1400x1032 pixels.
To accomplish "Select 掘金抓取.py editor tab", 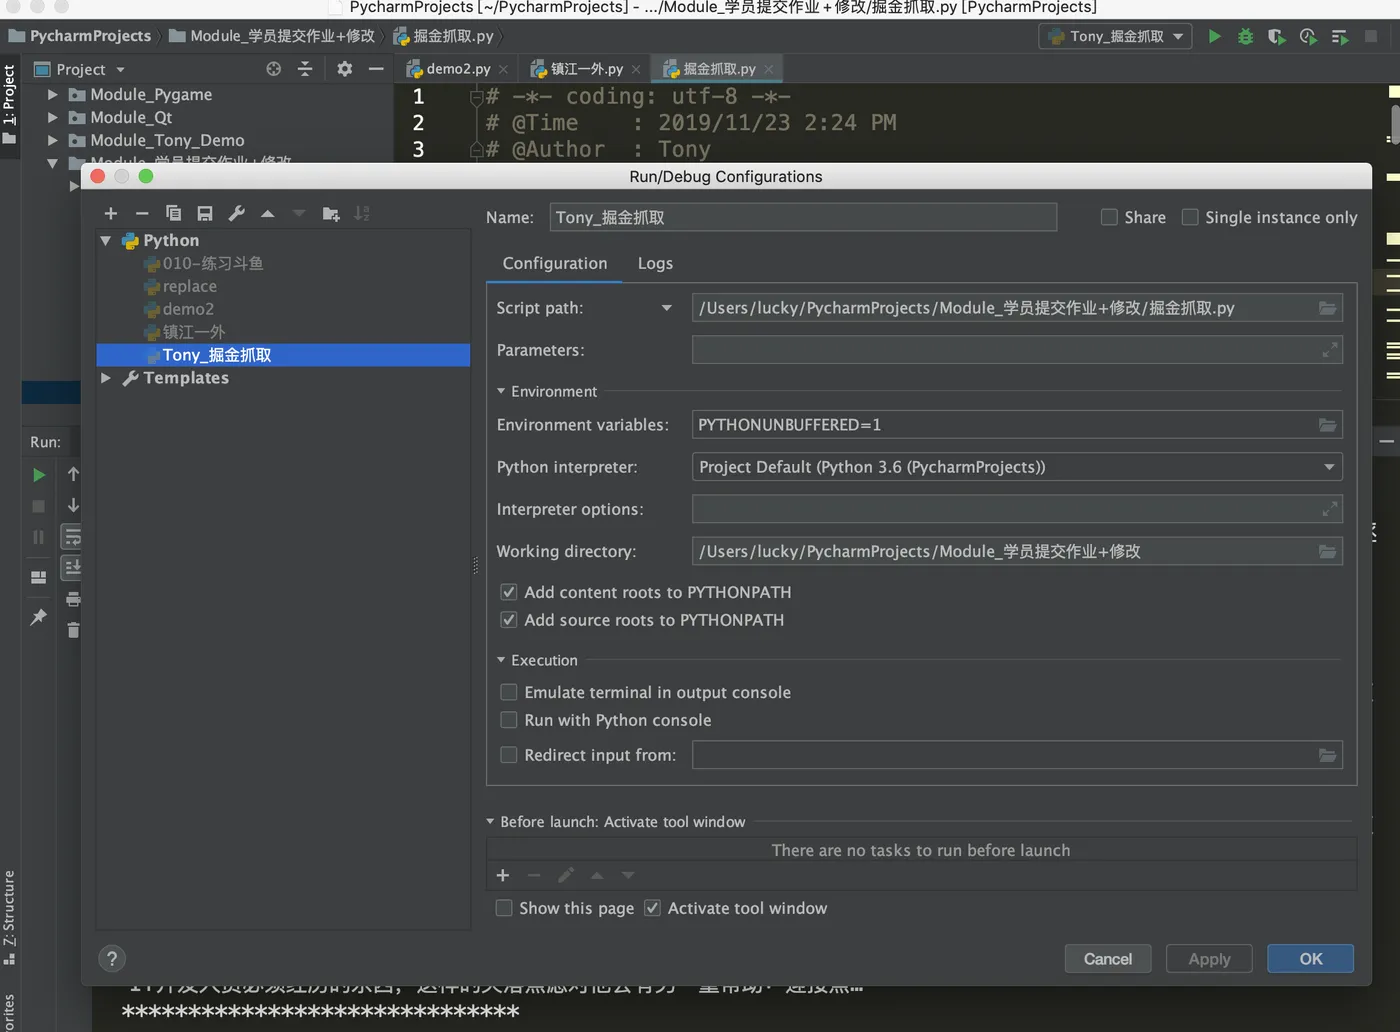I will pos(718,69).
